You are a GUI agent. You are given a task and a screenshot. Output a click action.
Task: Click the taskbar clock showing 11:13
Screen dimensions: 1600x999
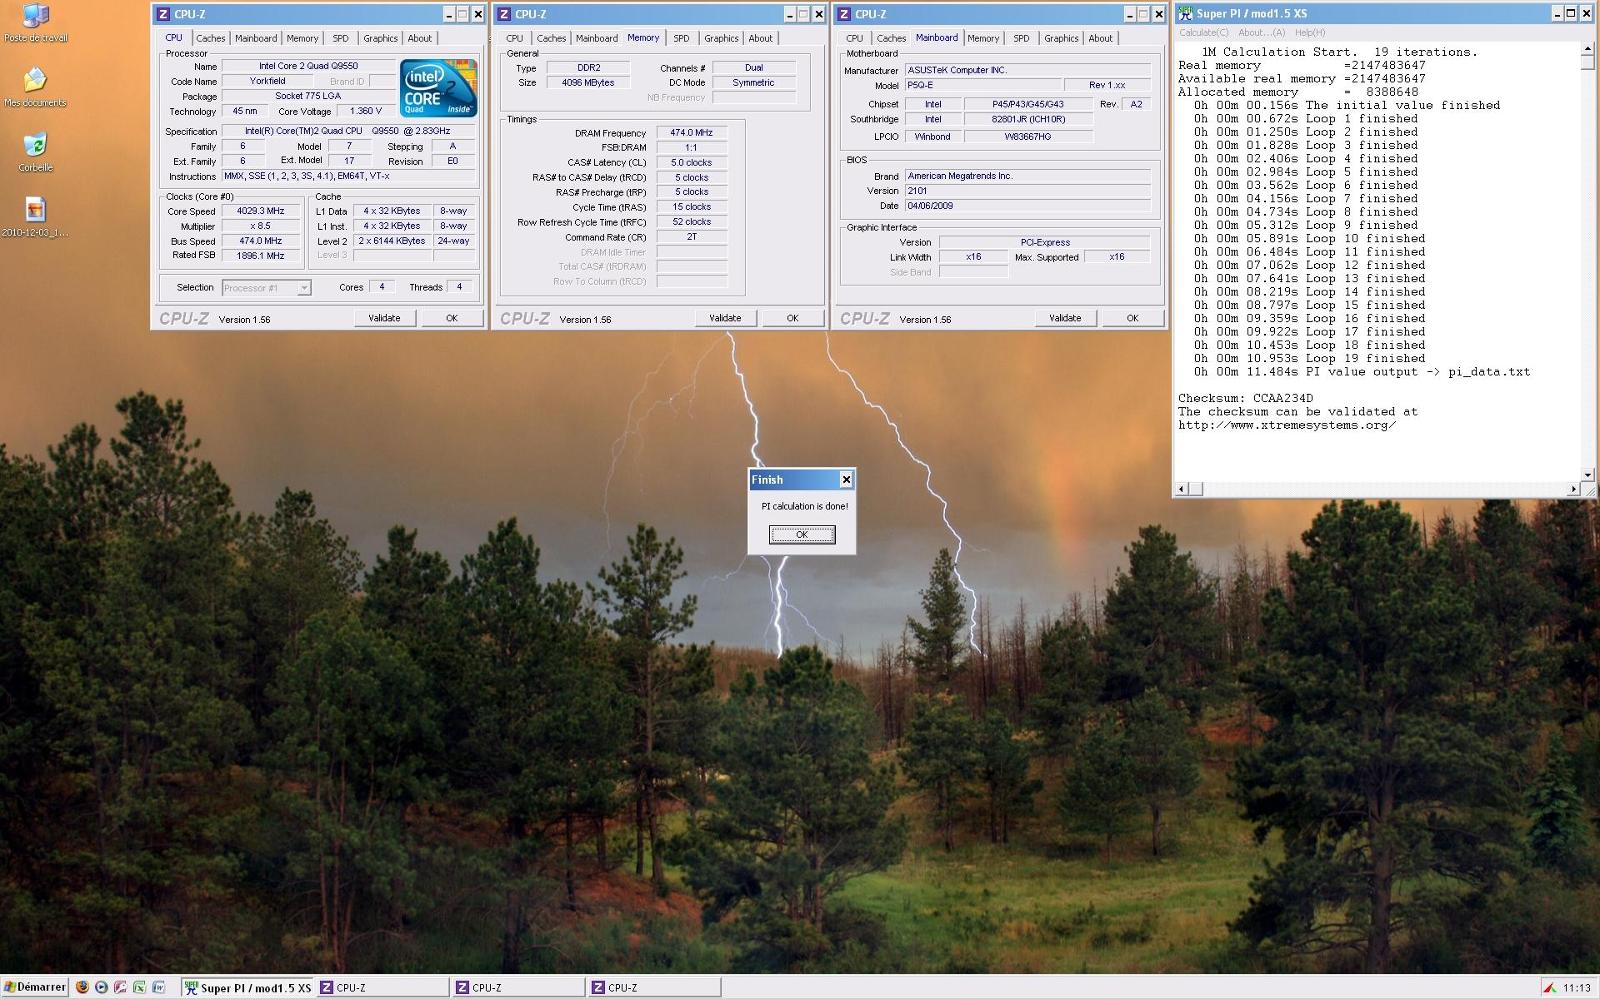[1577, 988]
